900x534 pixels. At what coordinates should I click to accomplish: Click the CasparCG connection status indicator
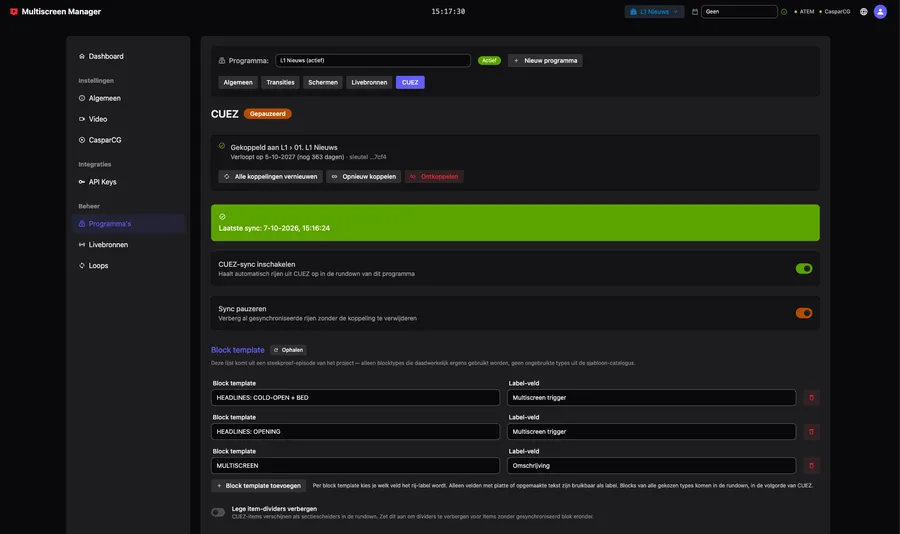click(835, 11)
